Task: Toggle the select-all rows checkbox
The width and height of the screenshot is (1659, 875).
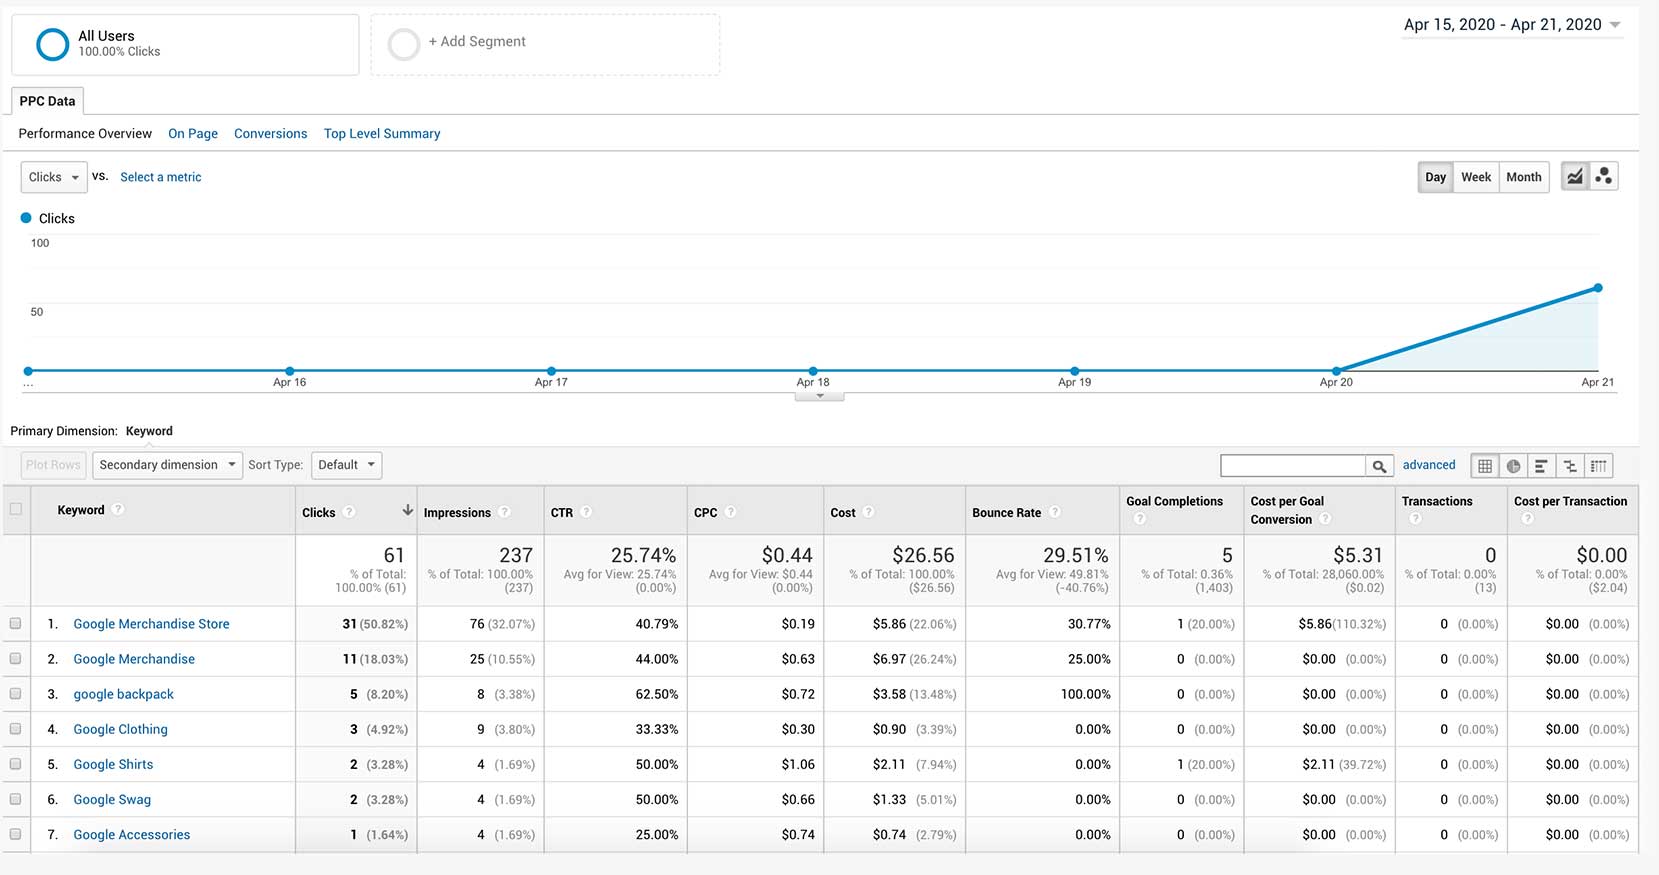Action: [x=15, y=509]
